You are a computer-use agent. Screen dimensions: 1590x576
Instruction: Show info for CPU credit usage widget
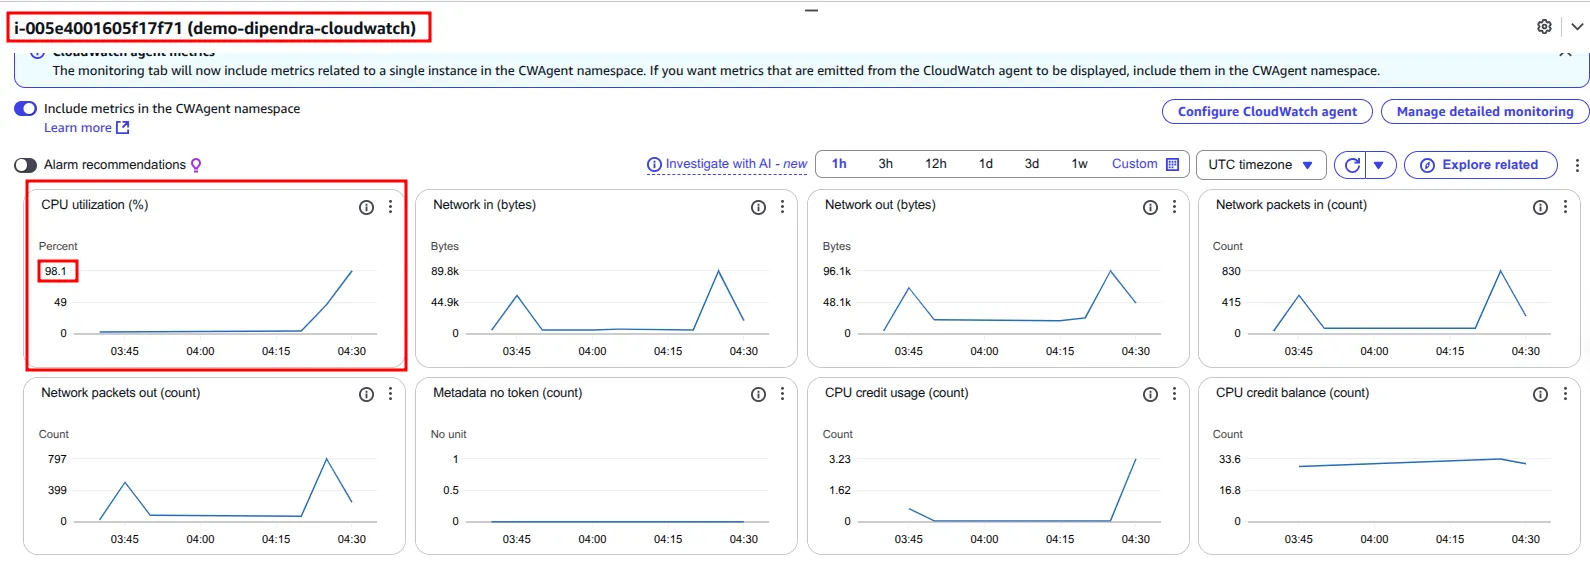pyautogui.click(x=1150, y=395)
